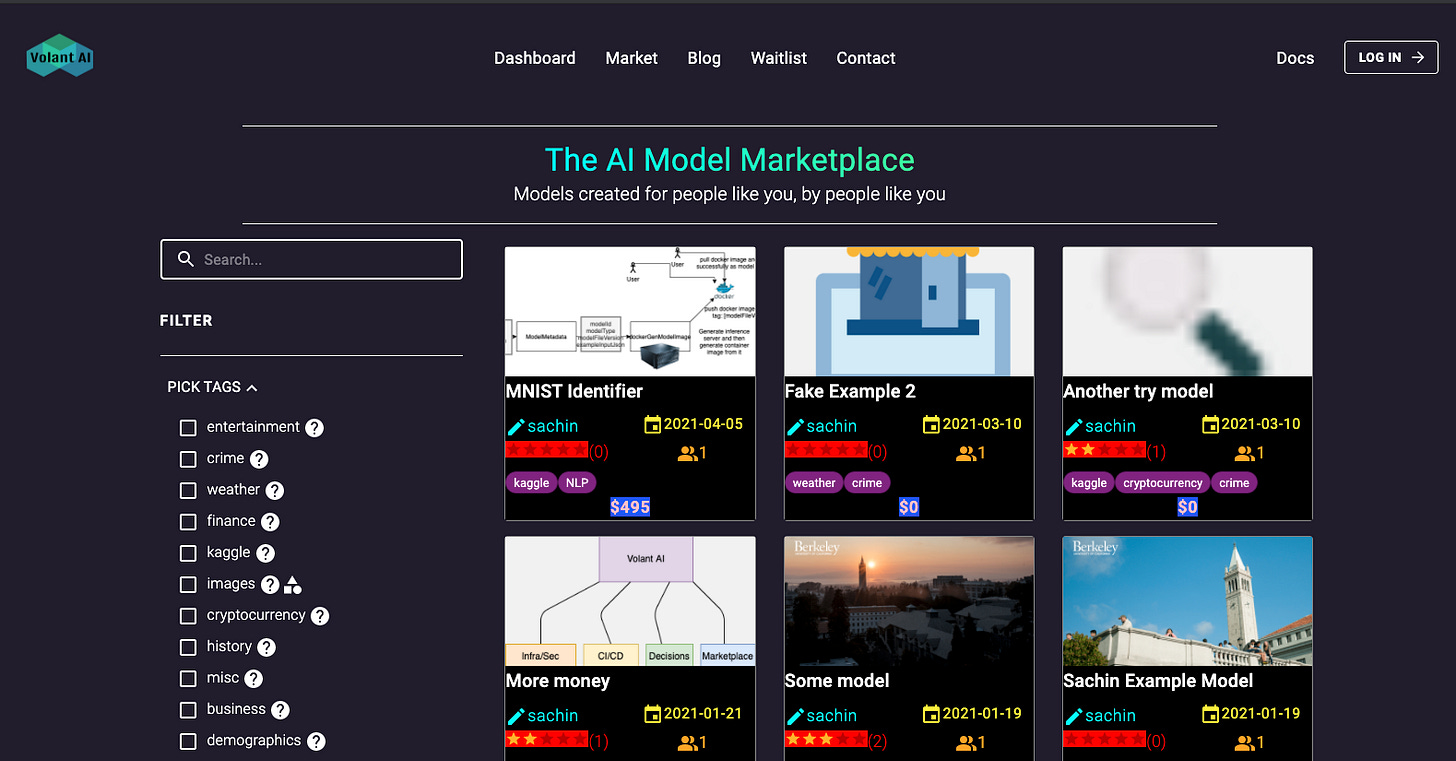Click users icon on Another try model card
Image resolution: width=1456 pixels, height=761 pixels.
pos(1245,453)
